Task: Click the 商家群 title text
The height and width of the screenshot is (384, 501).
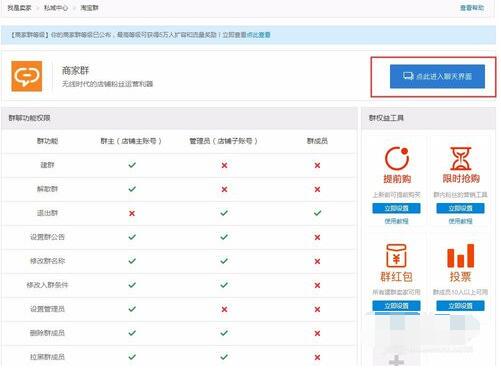Action: point(75,70)
